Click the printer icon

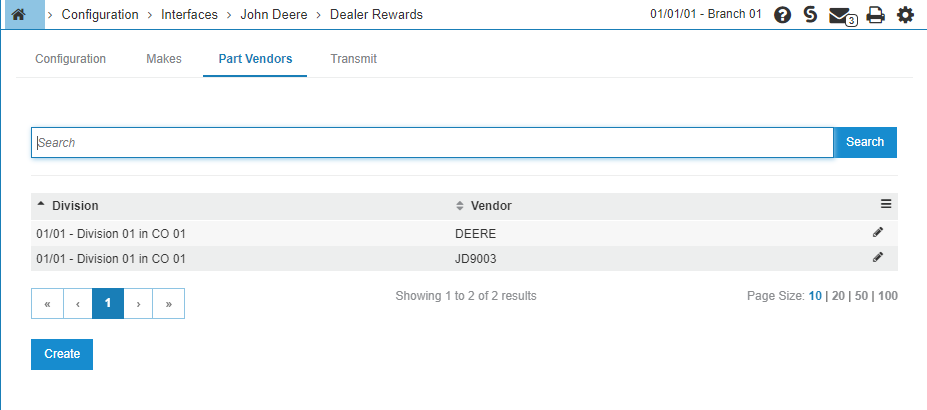[876, 15]
